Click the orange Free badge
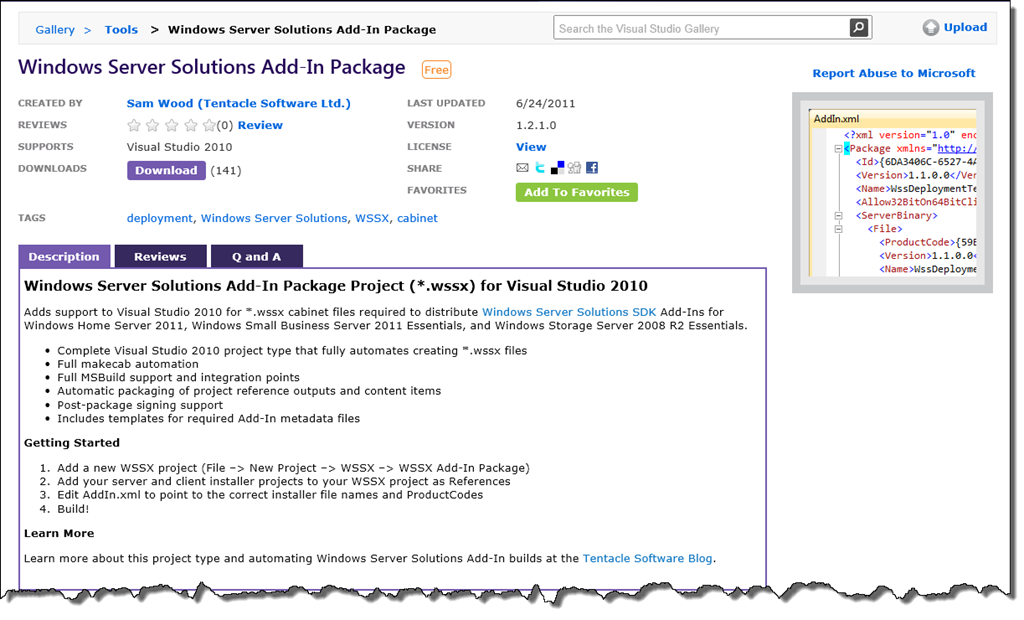The height and width of the screenshot is (620, 1024). pos(436,70)
